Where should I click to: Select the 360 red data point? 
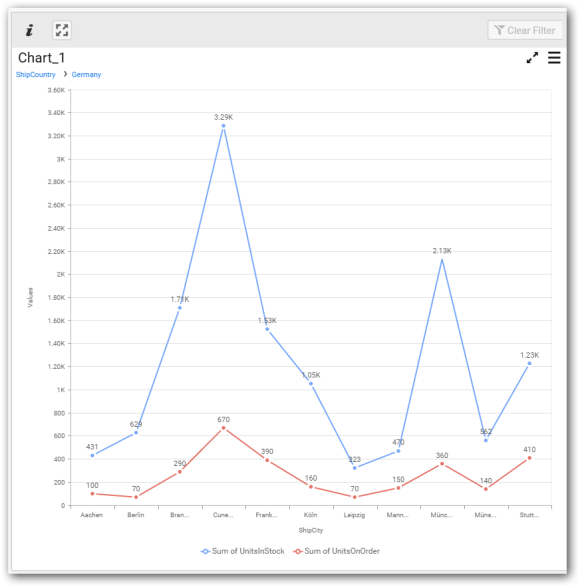click(442, 463)
